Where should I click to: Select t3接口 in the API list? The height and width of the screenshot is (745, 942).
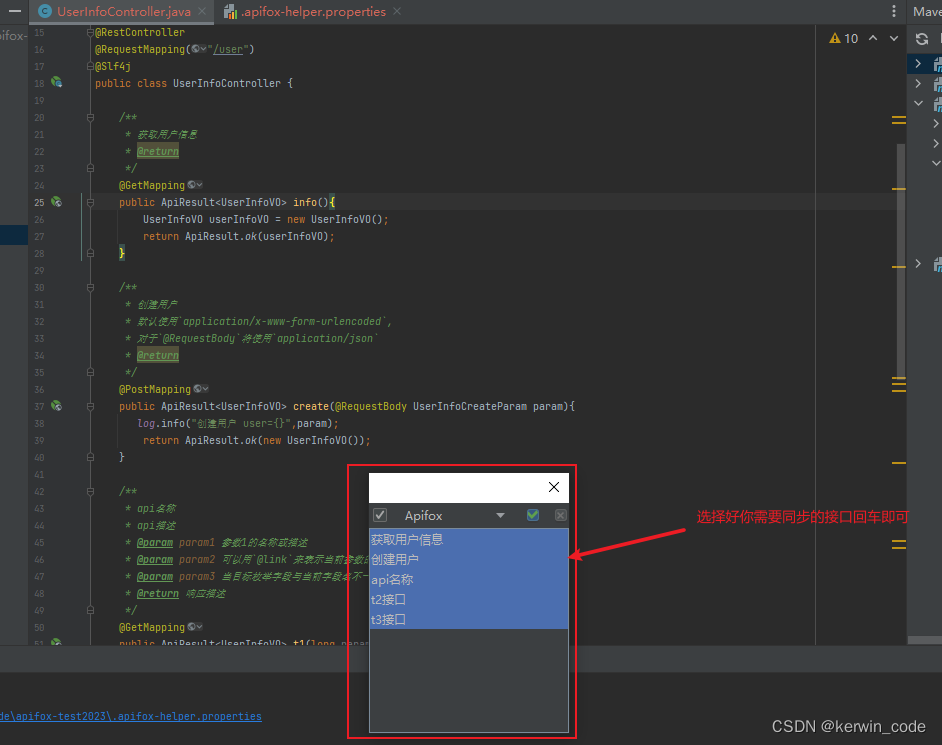point(469,619)
